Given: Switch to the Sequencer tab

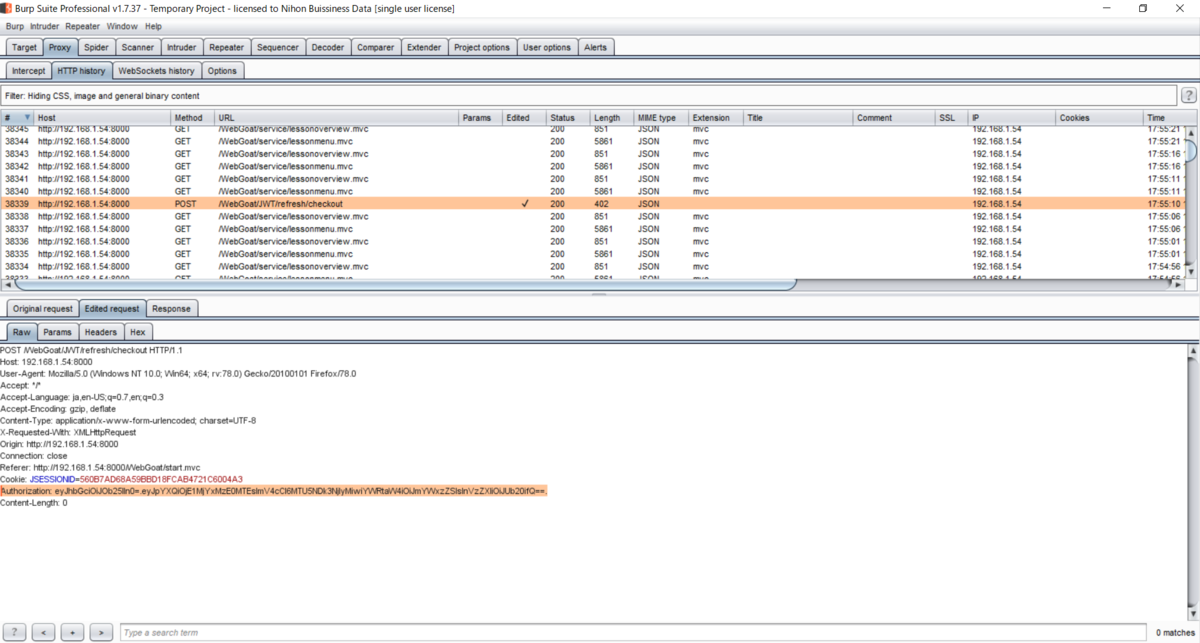Looking at the screenshot, I should pyautogui.click(x=278, y=47).
